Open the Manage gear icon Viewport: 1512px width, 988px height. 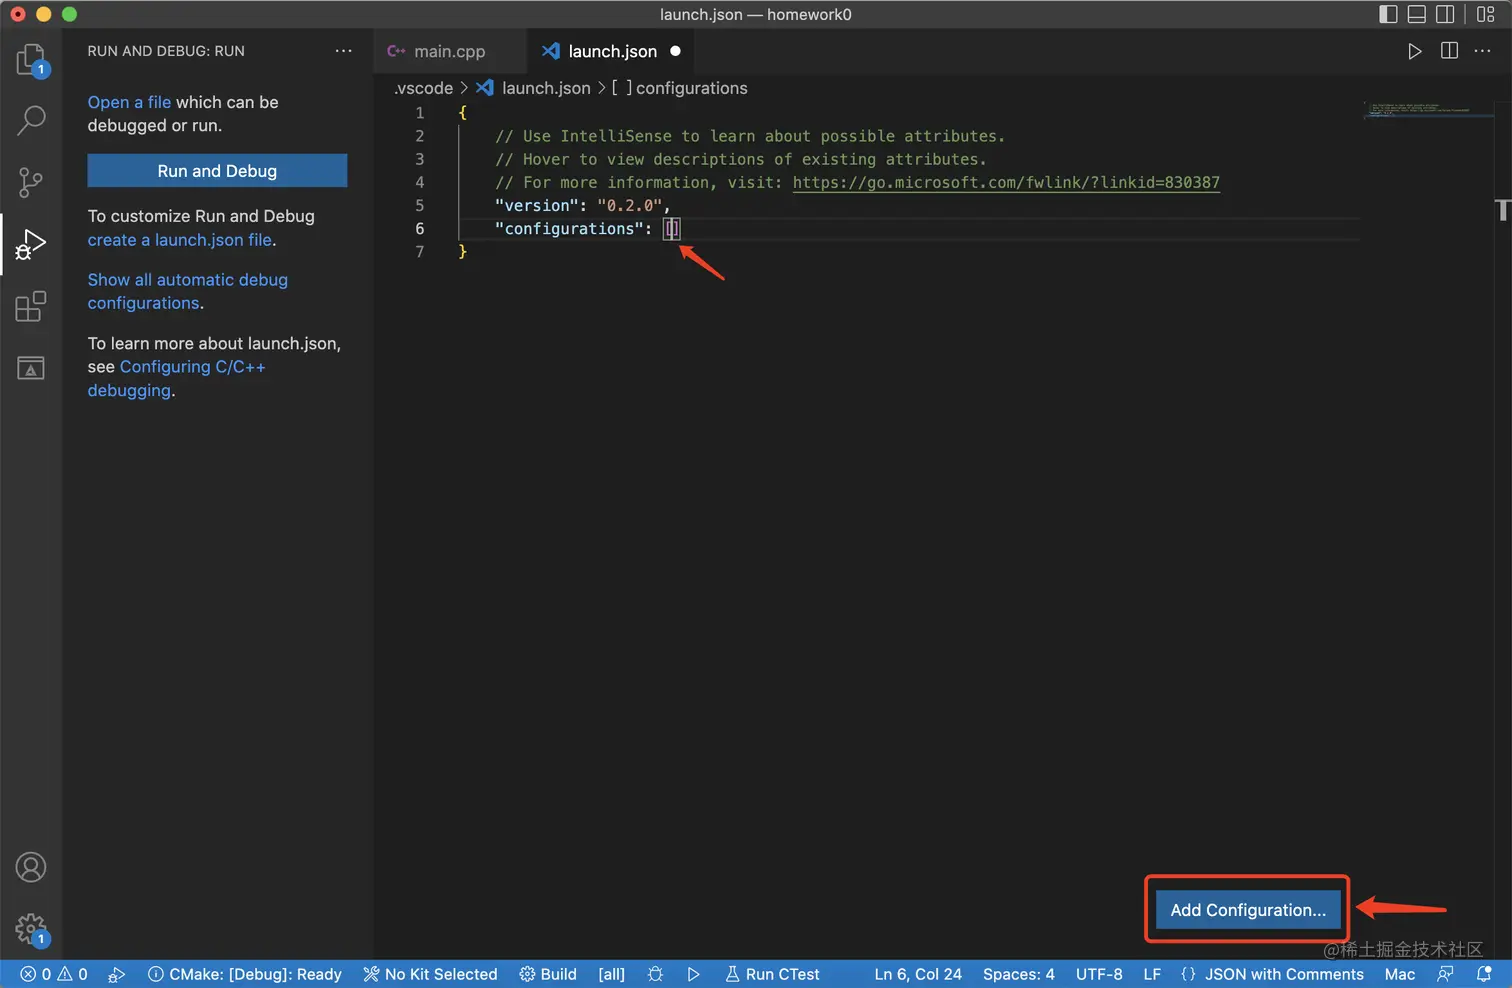[x=31, y=929]
